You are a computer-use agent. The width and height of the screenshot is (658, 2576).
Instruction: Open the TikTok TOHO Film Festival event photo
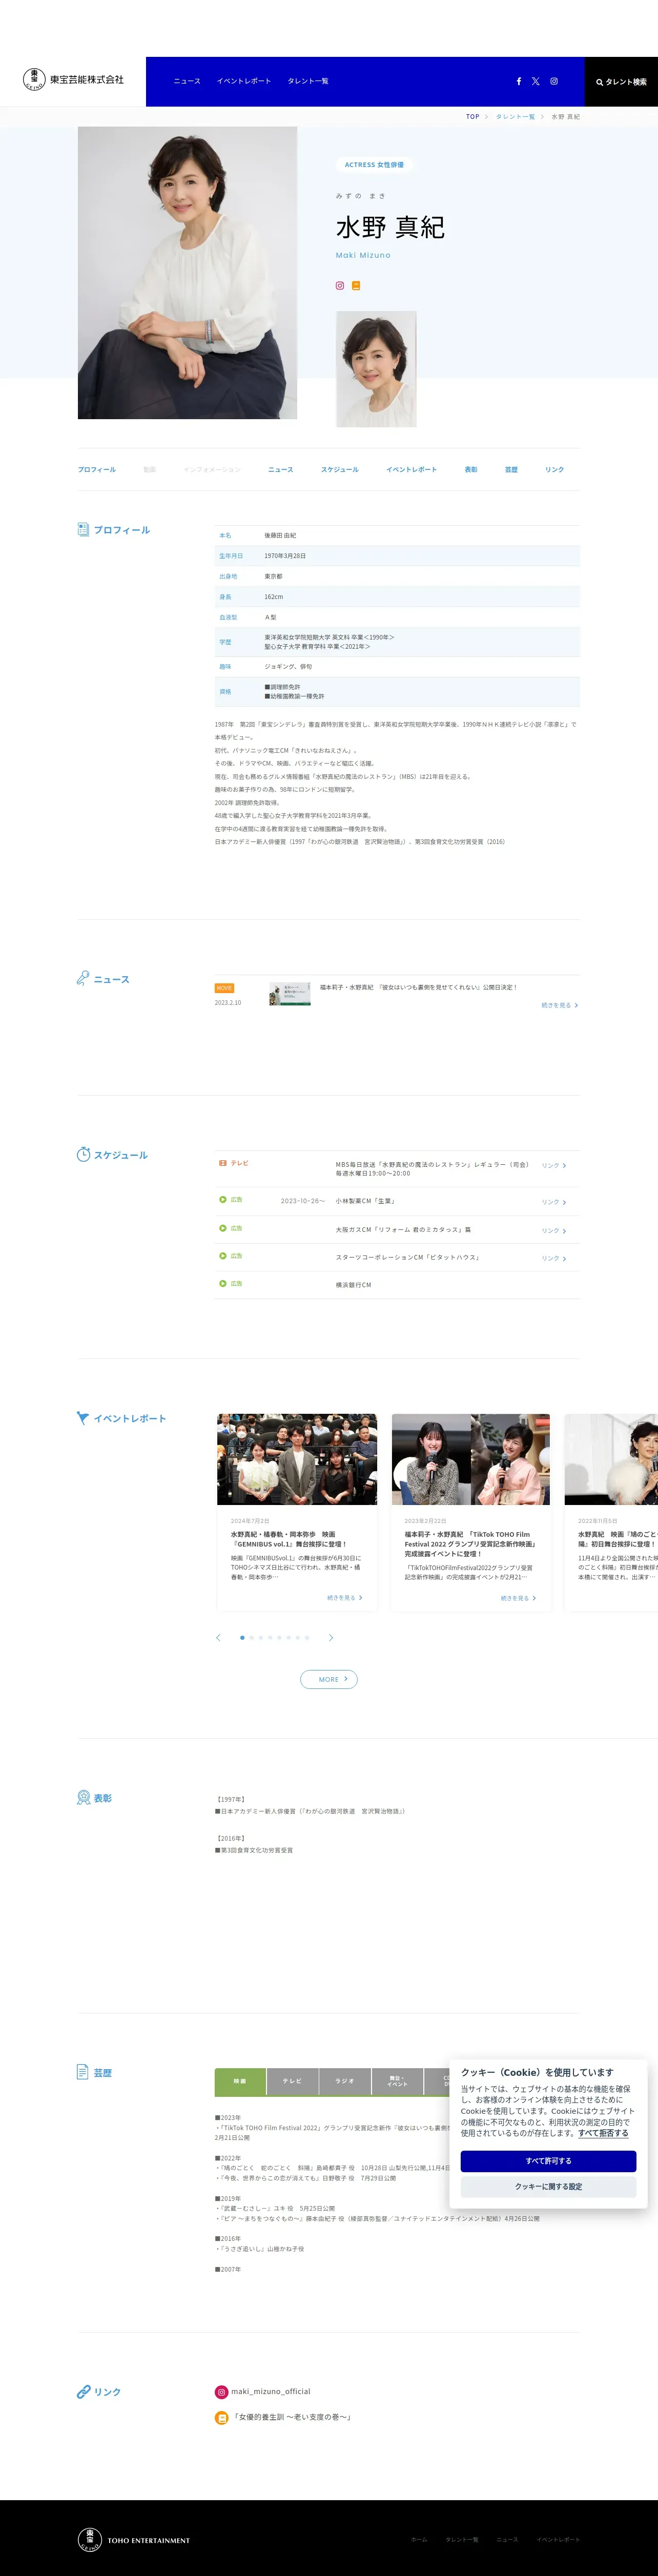pos(471,1459)
